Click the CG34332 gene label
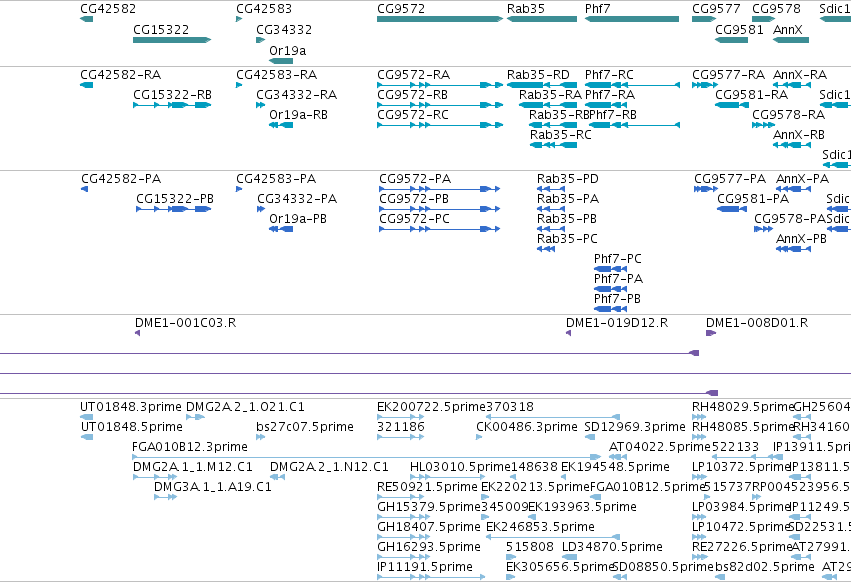 click(284, 29)
